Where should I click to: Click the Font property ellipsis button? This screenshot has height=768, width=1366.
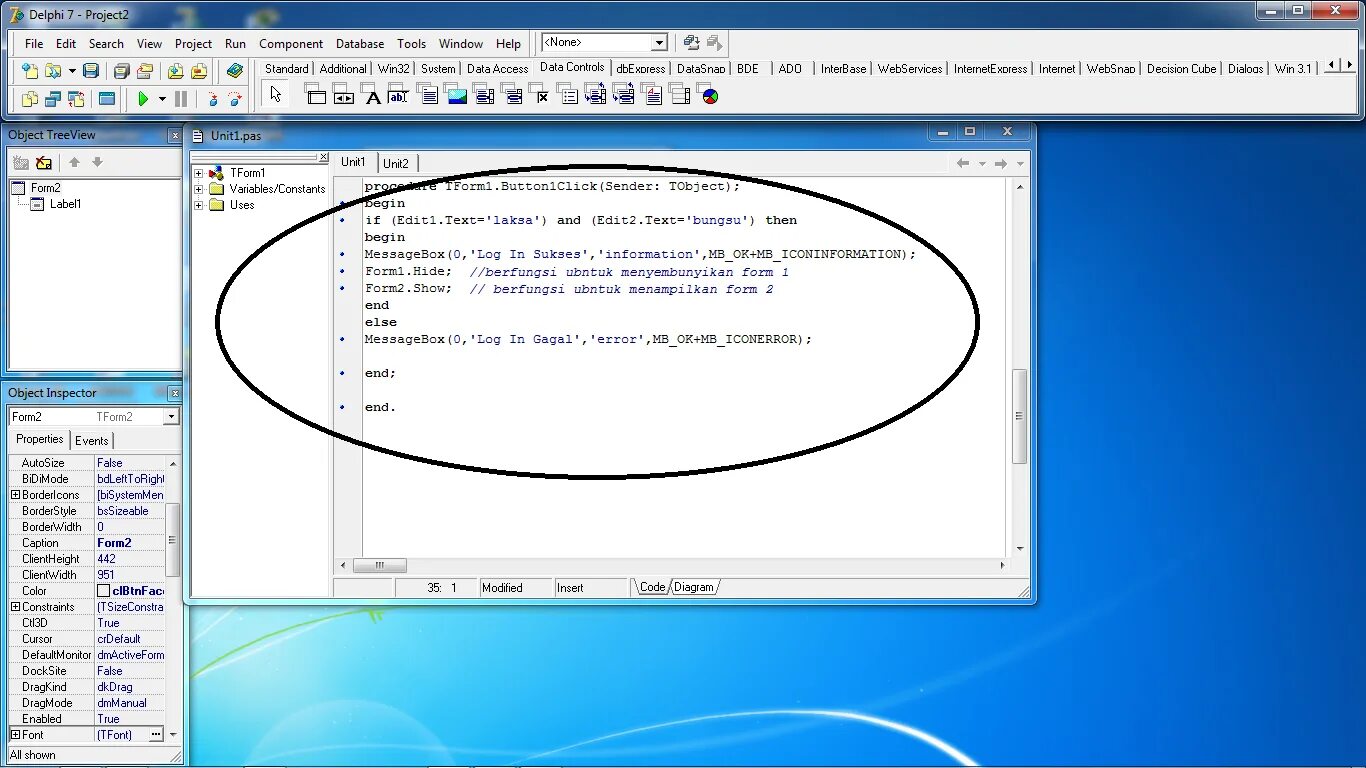point(156,735)
